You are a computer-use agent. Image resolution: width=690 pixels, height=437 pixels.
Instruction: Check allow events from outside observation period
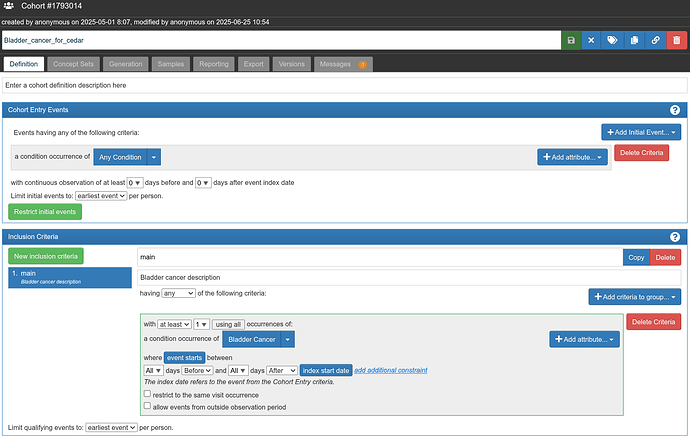tap(148, 406)
